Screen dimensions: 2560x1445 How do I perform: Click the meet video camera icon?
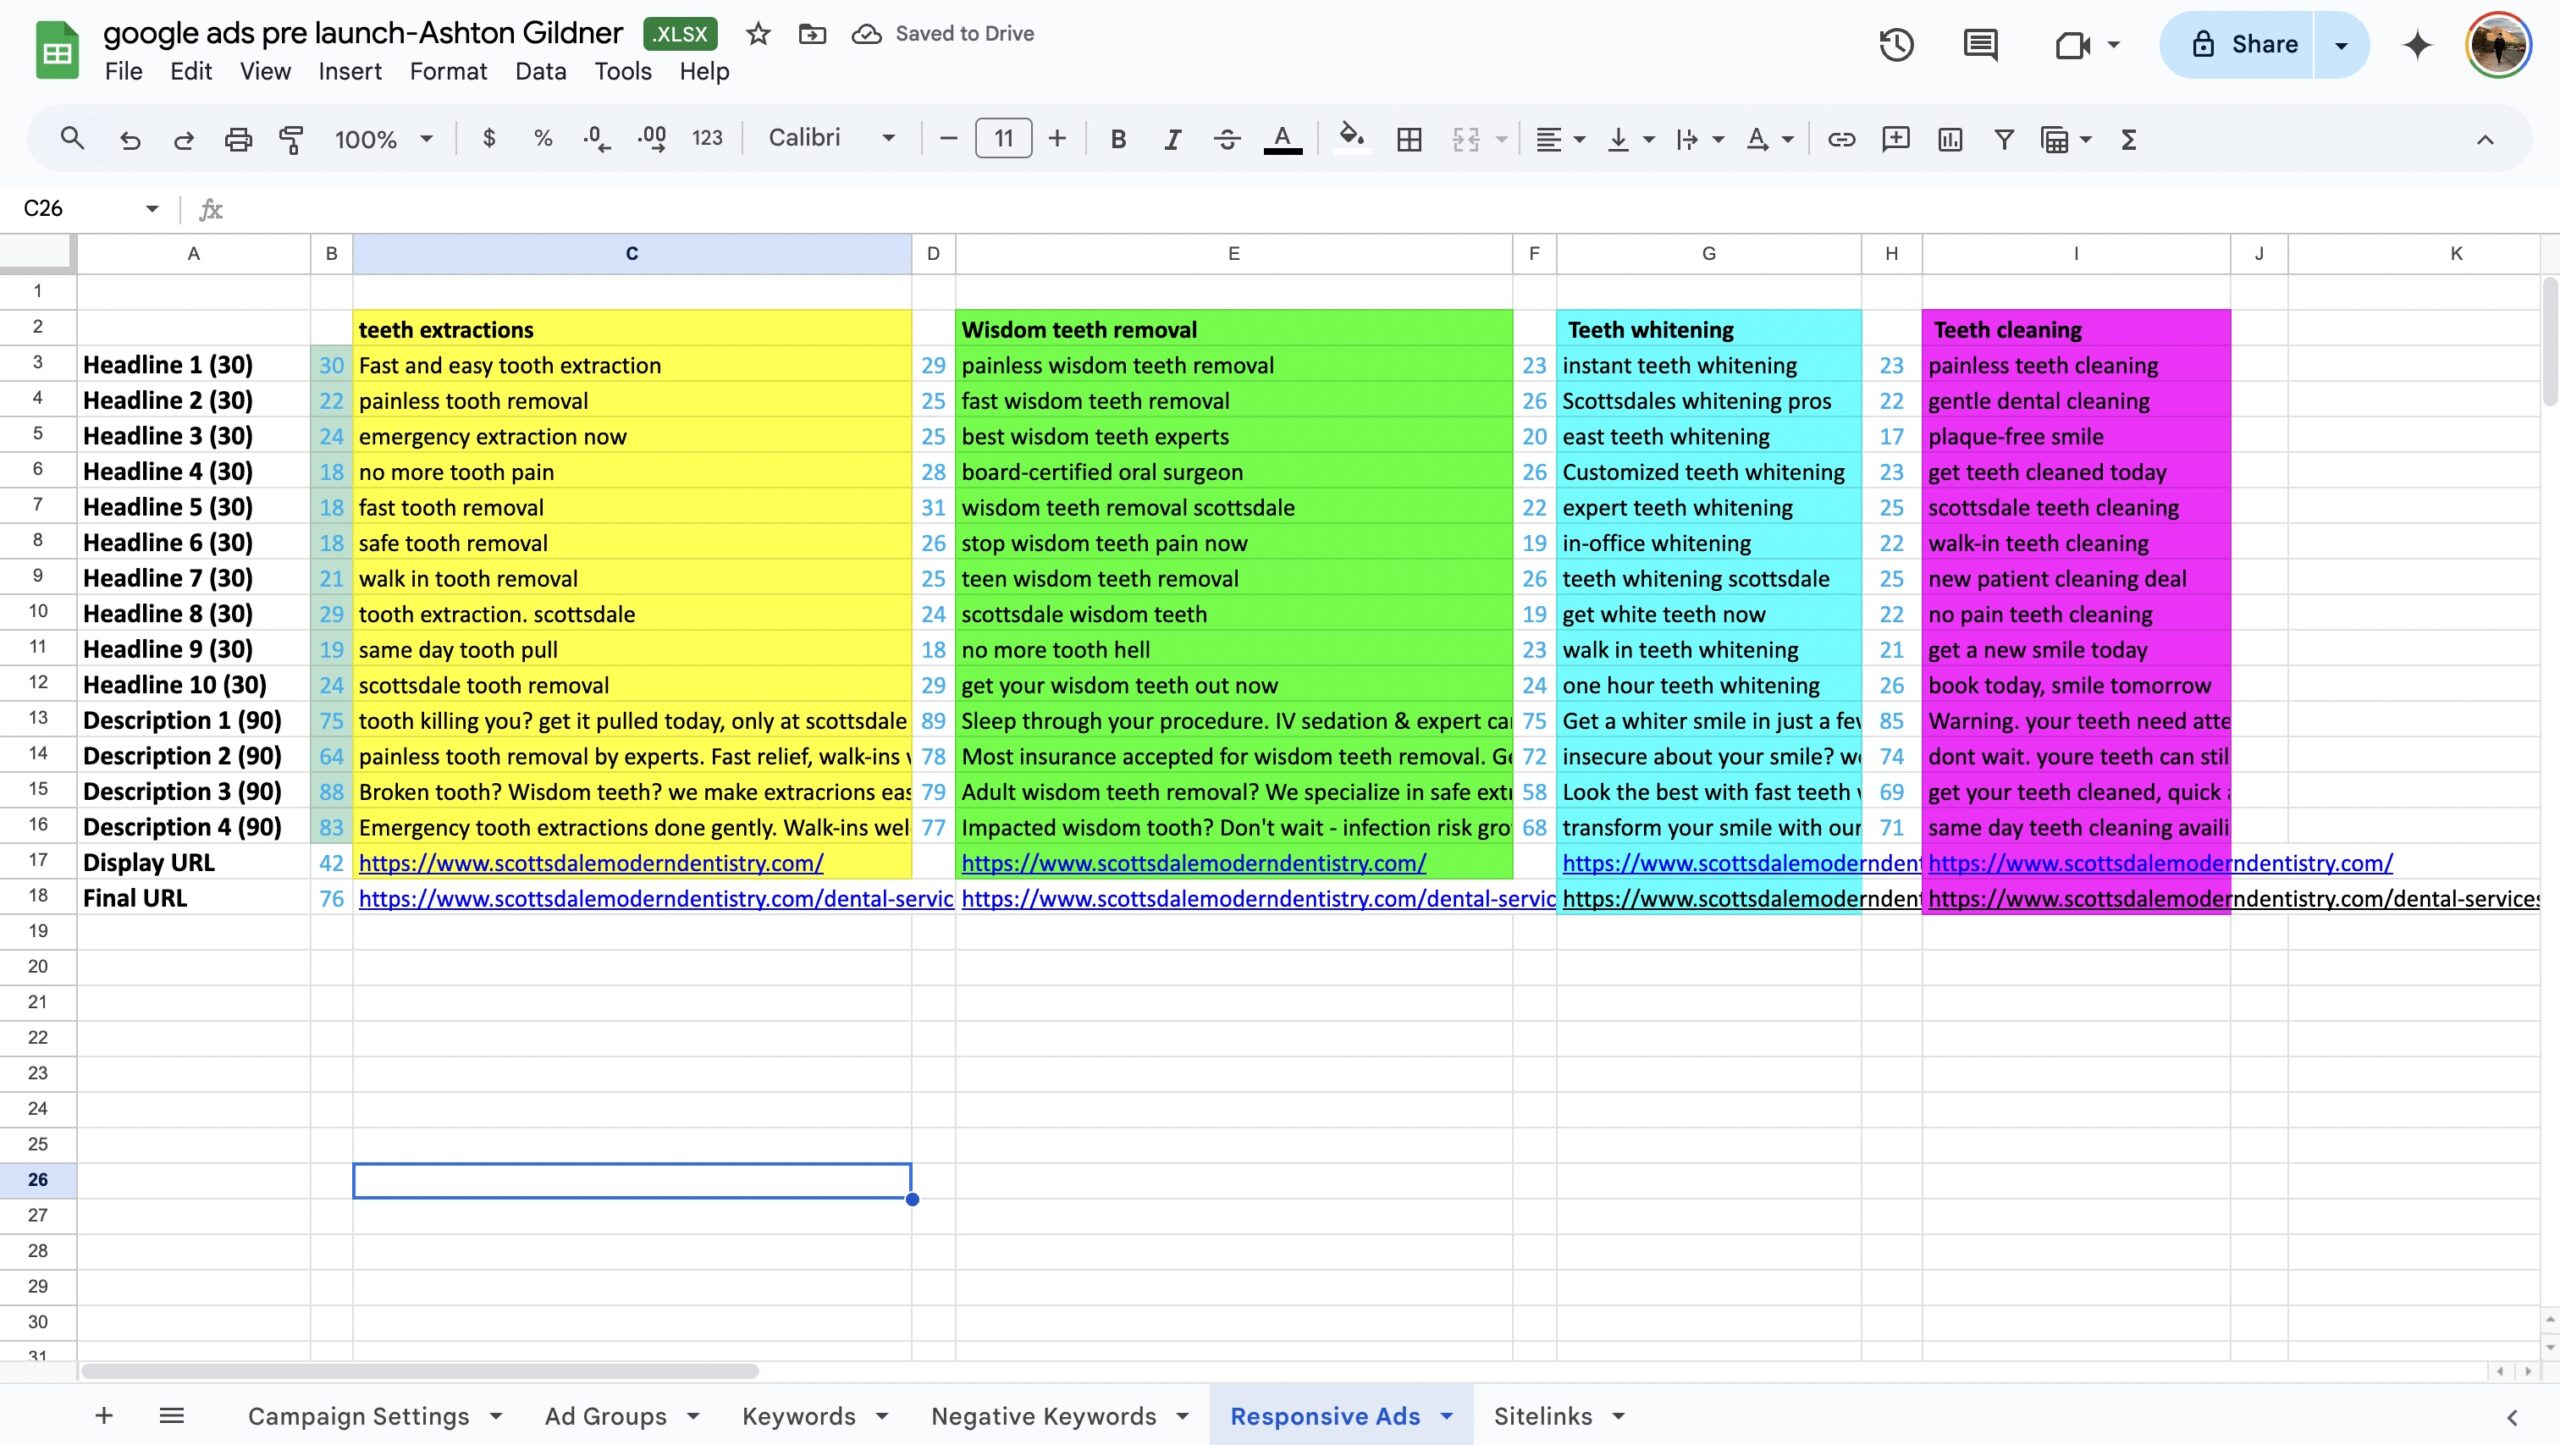[2073, 45]
